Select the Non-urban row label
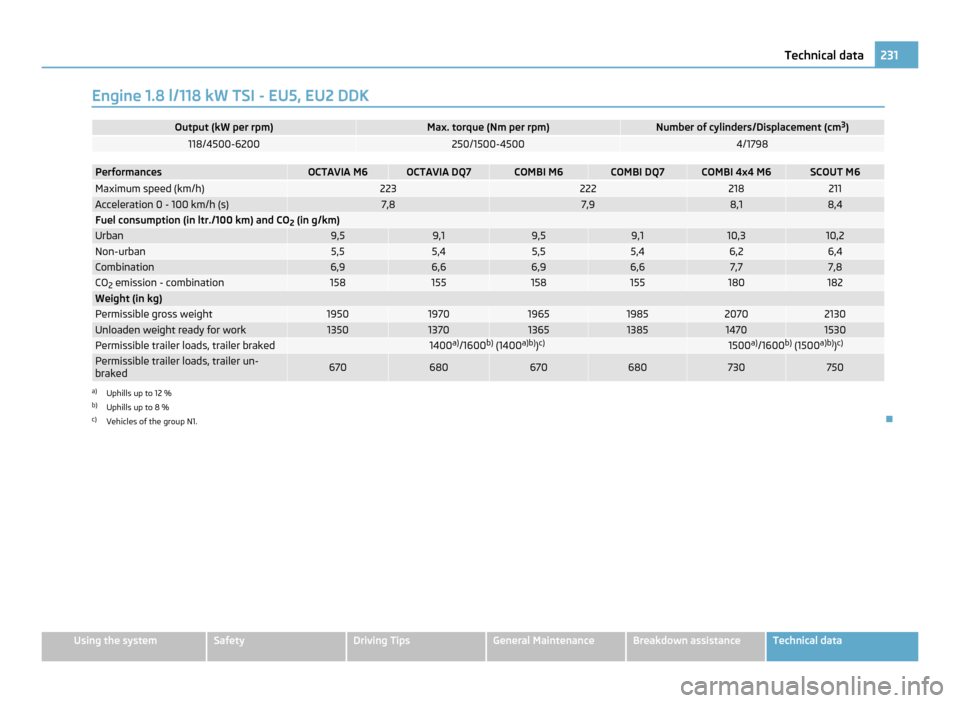This screenshot has height=703, width=960. coord(120,252)
